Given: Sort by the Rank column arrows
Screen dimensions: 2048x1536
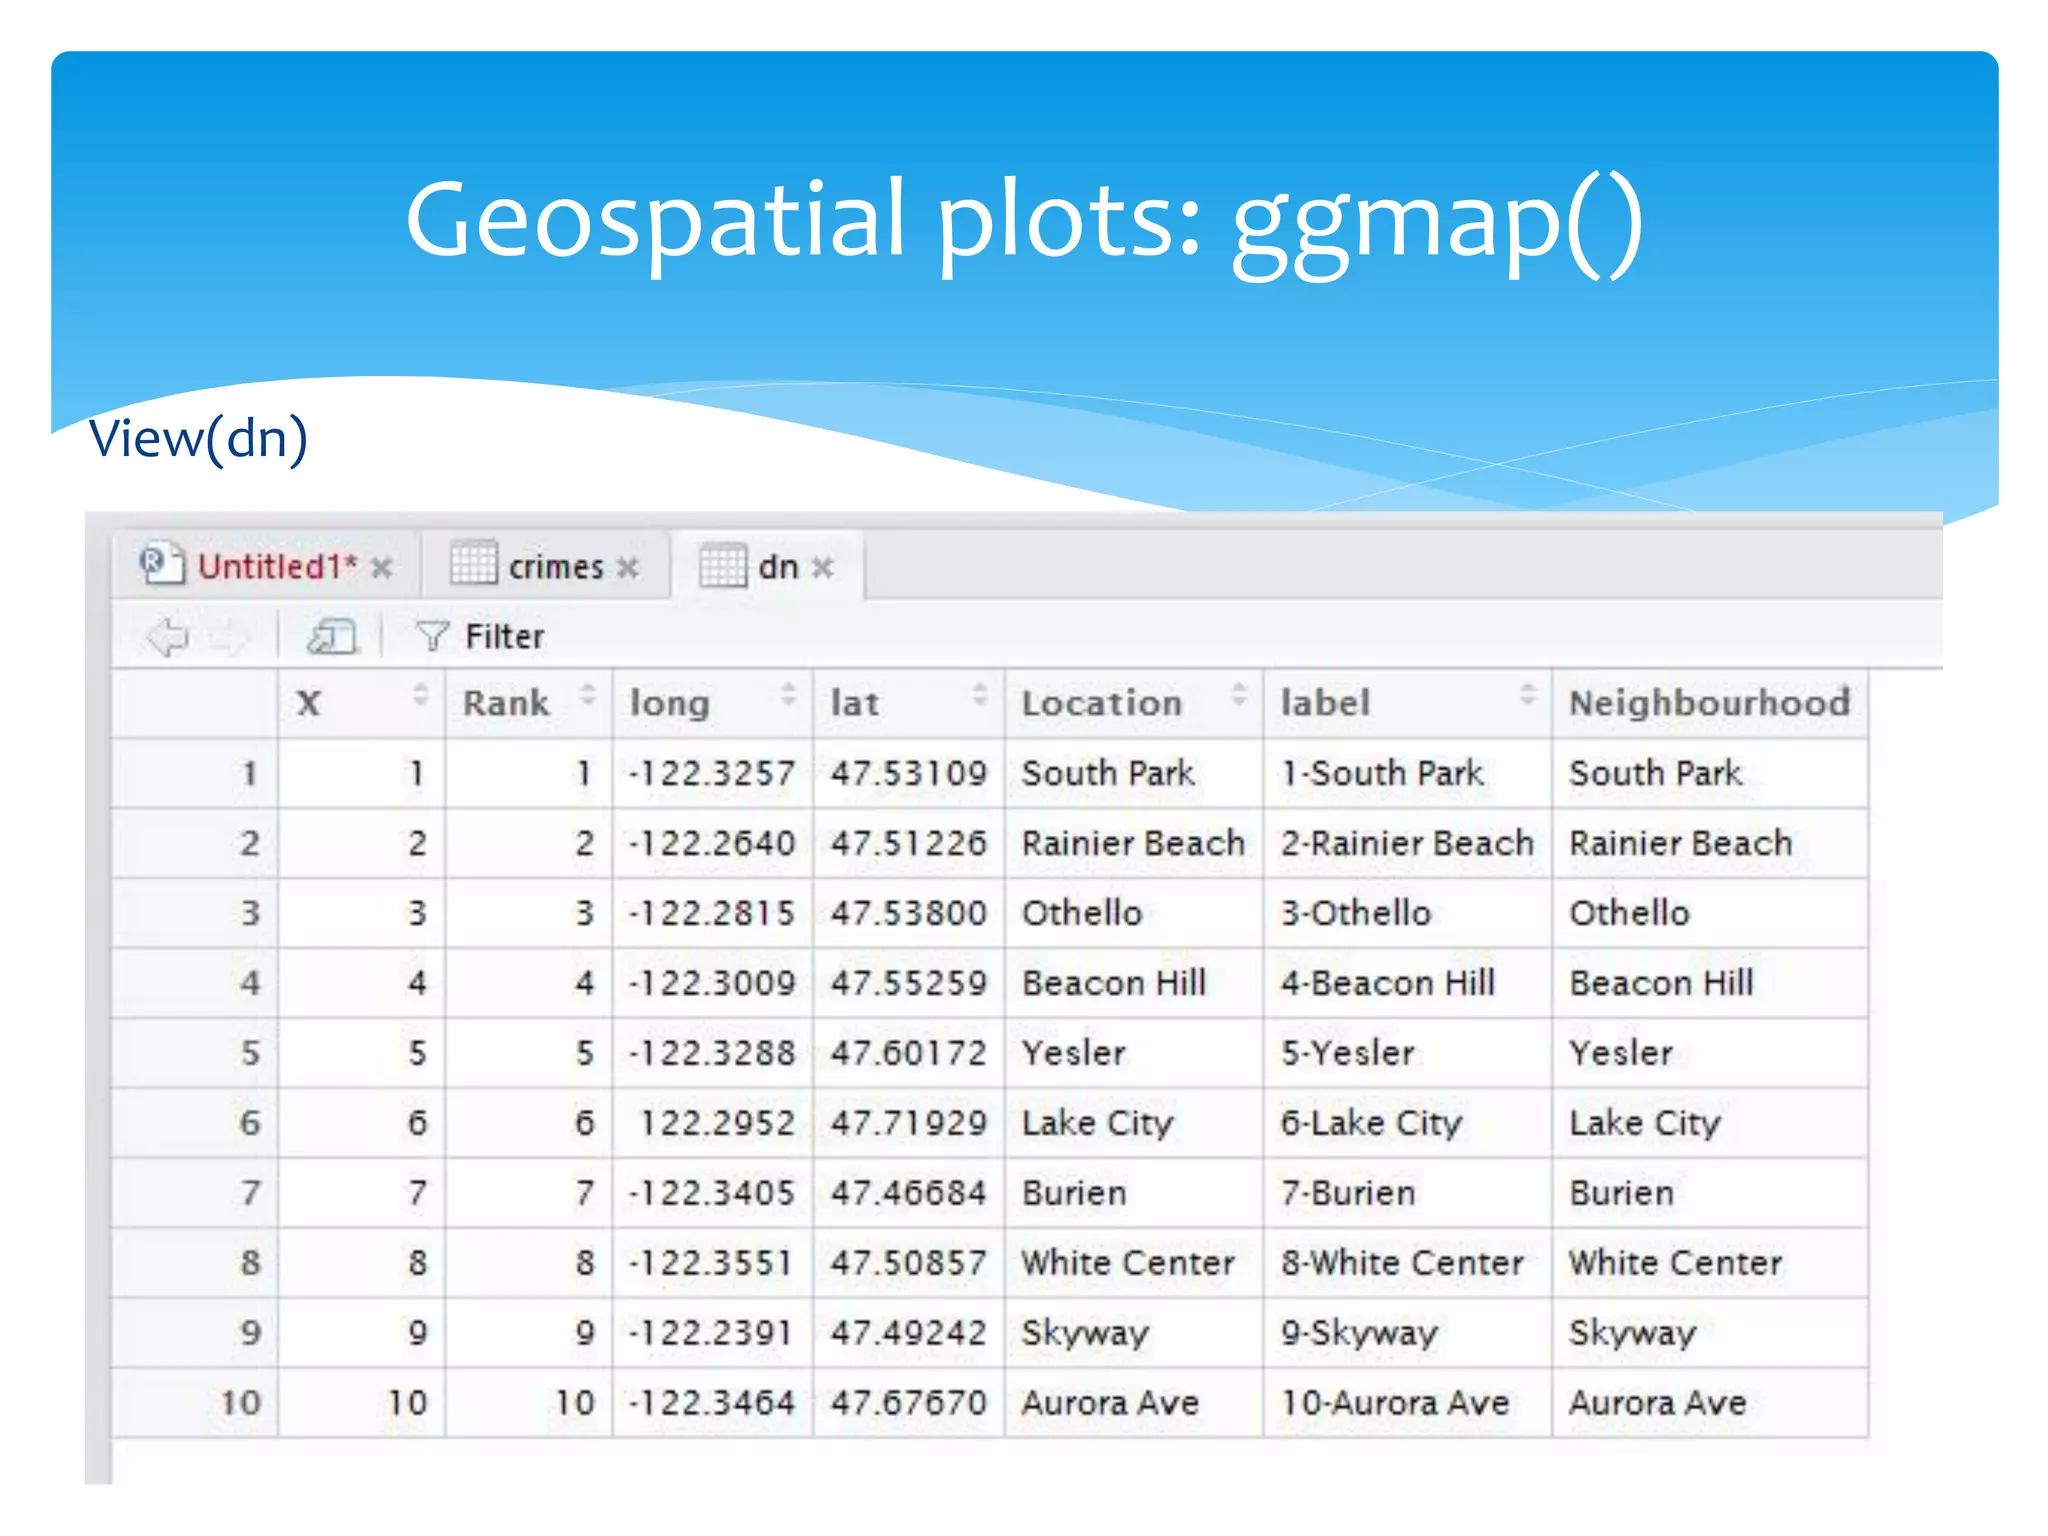Looking at the screenshot, I should click(589, 694).
